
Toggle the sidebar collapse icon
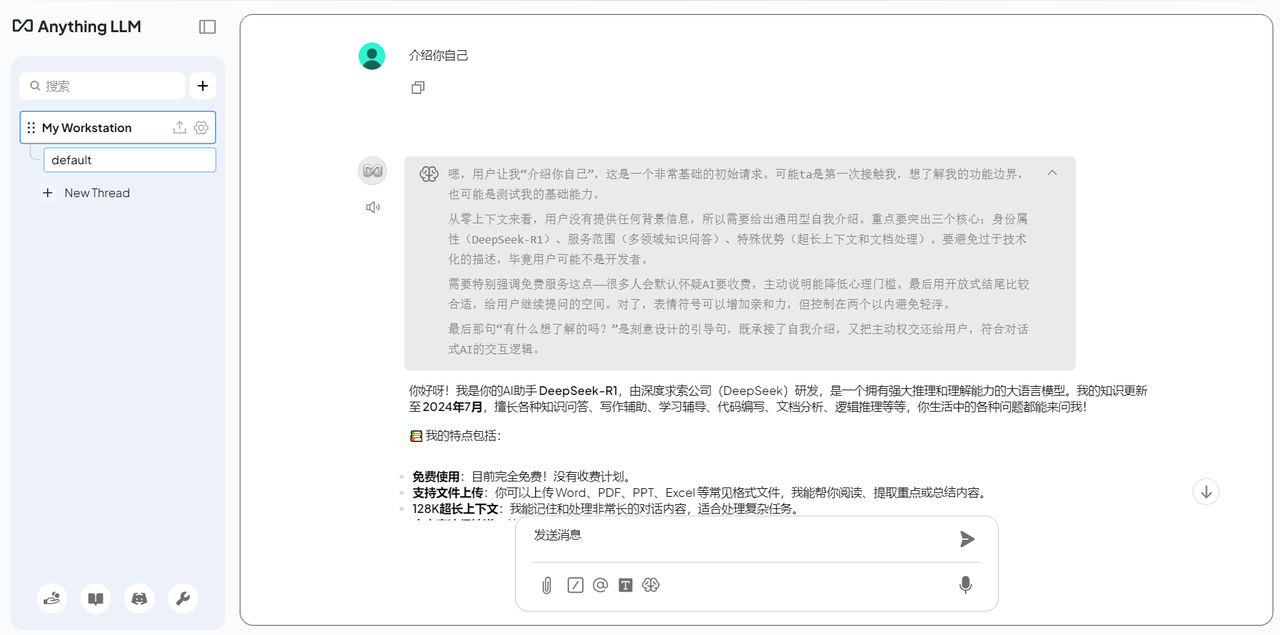[x=207, y=27]
